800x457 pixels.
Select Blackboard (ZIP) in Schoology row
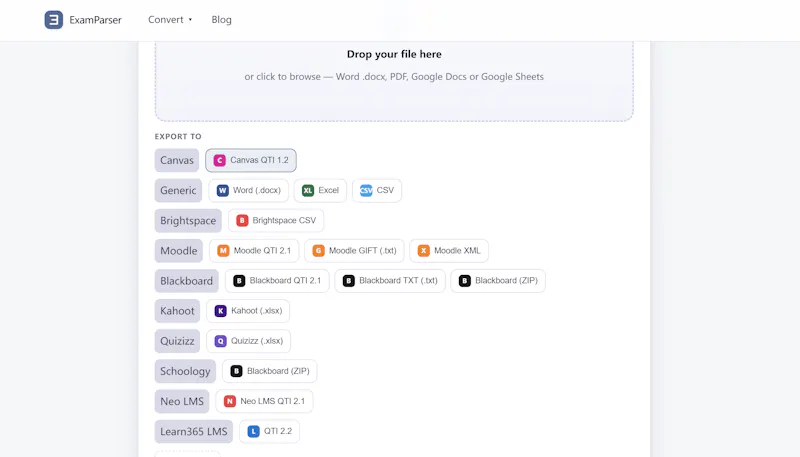tap(269, 371)
